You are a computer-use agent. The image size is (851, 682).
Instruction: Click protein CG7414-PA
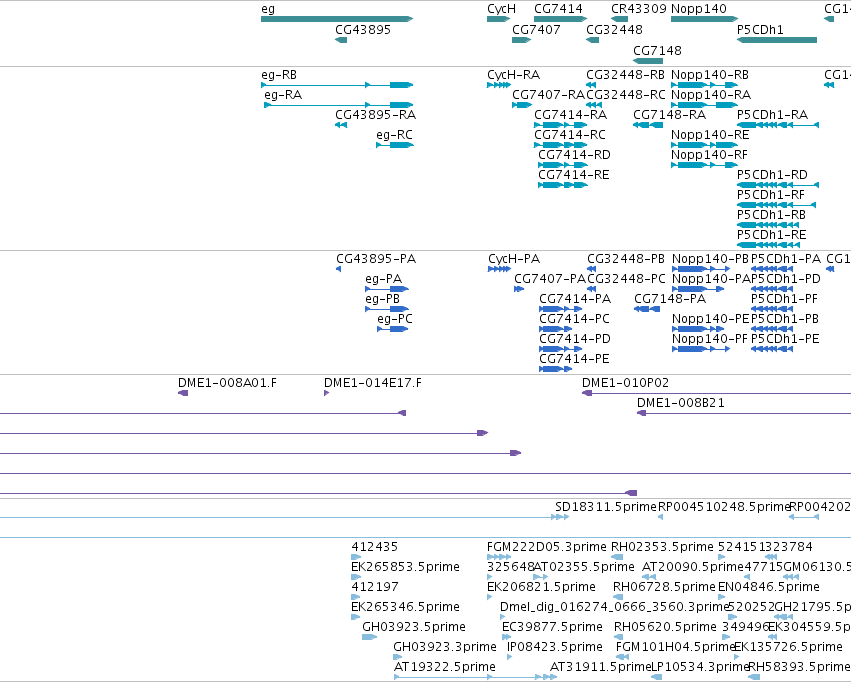[575, 299]
